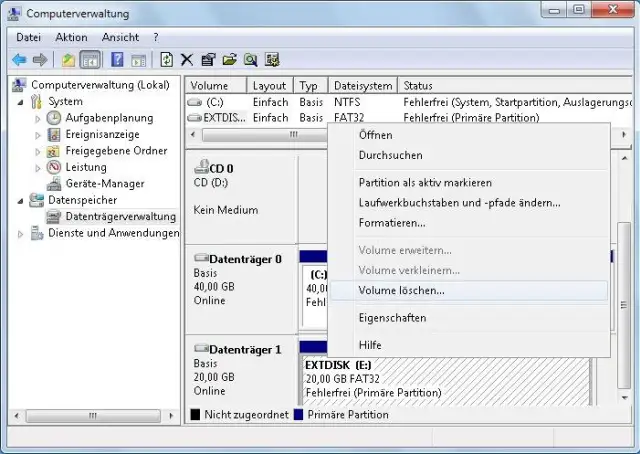640x454 pixels.
Task: Toggle the console tree pane toolbar button
Action: 90,60
